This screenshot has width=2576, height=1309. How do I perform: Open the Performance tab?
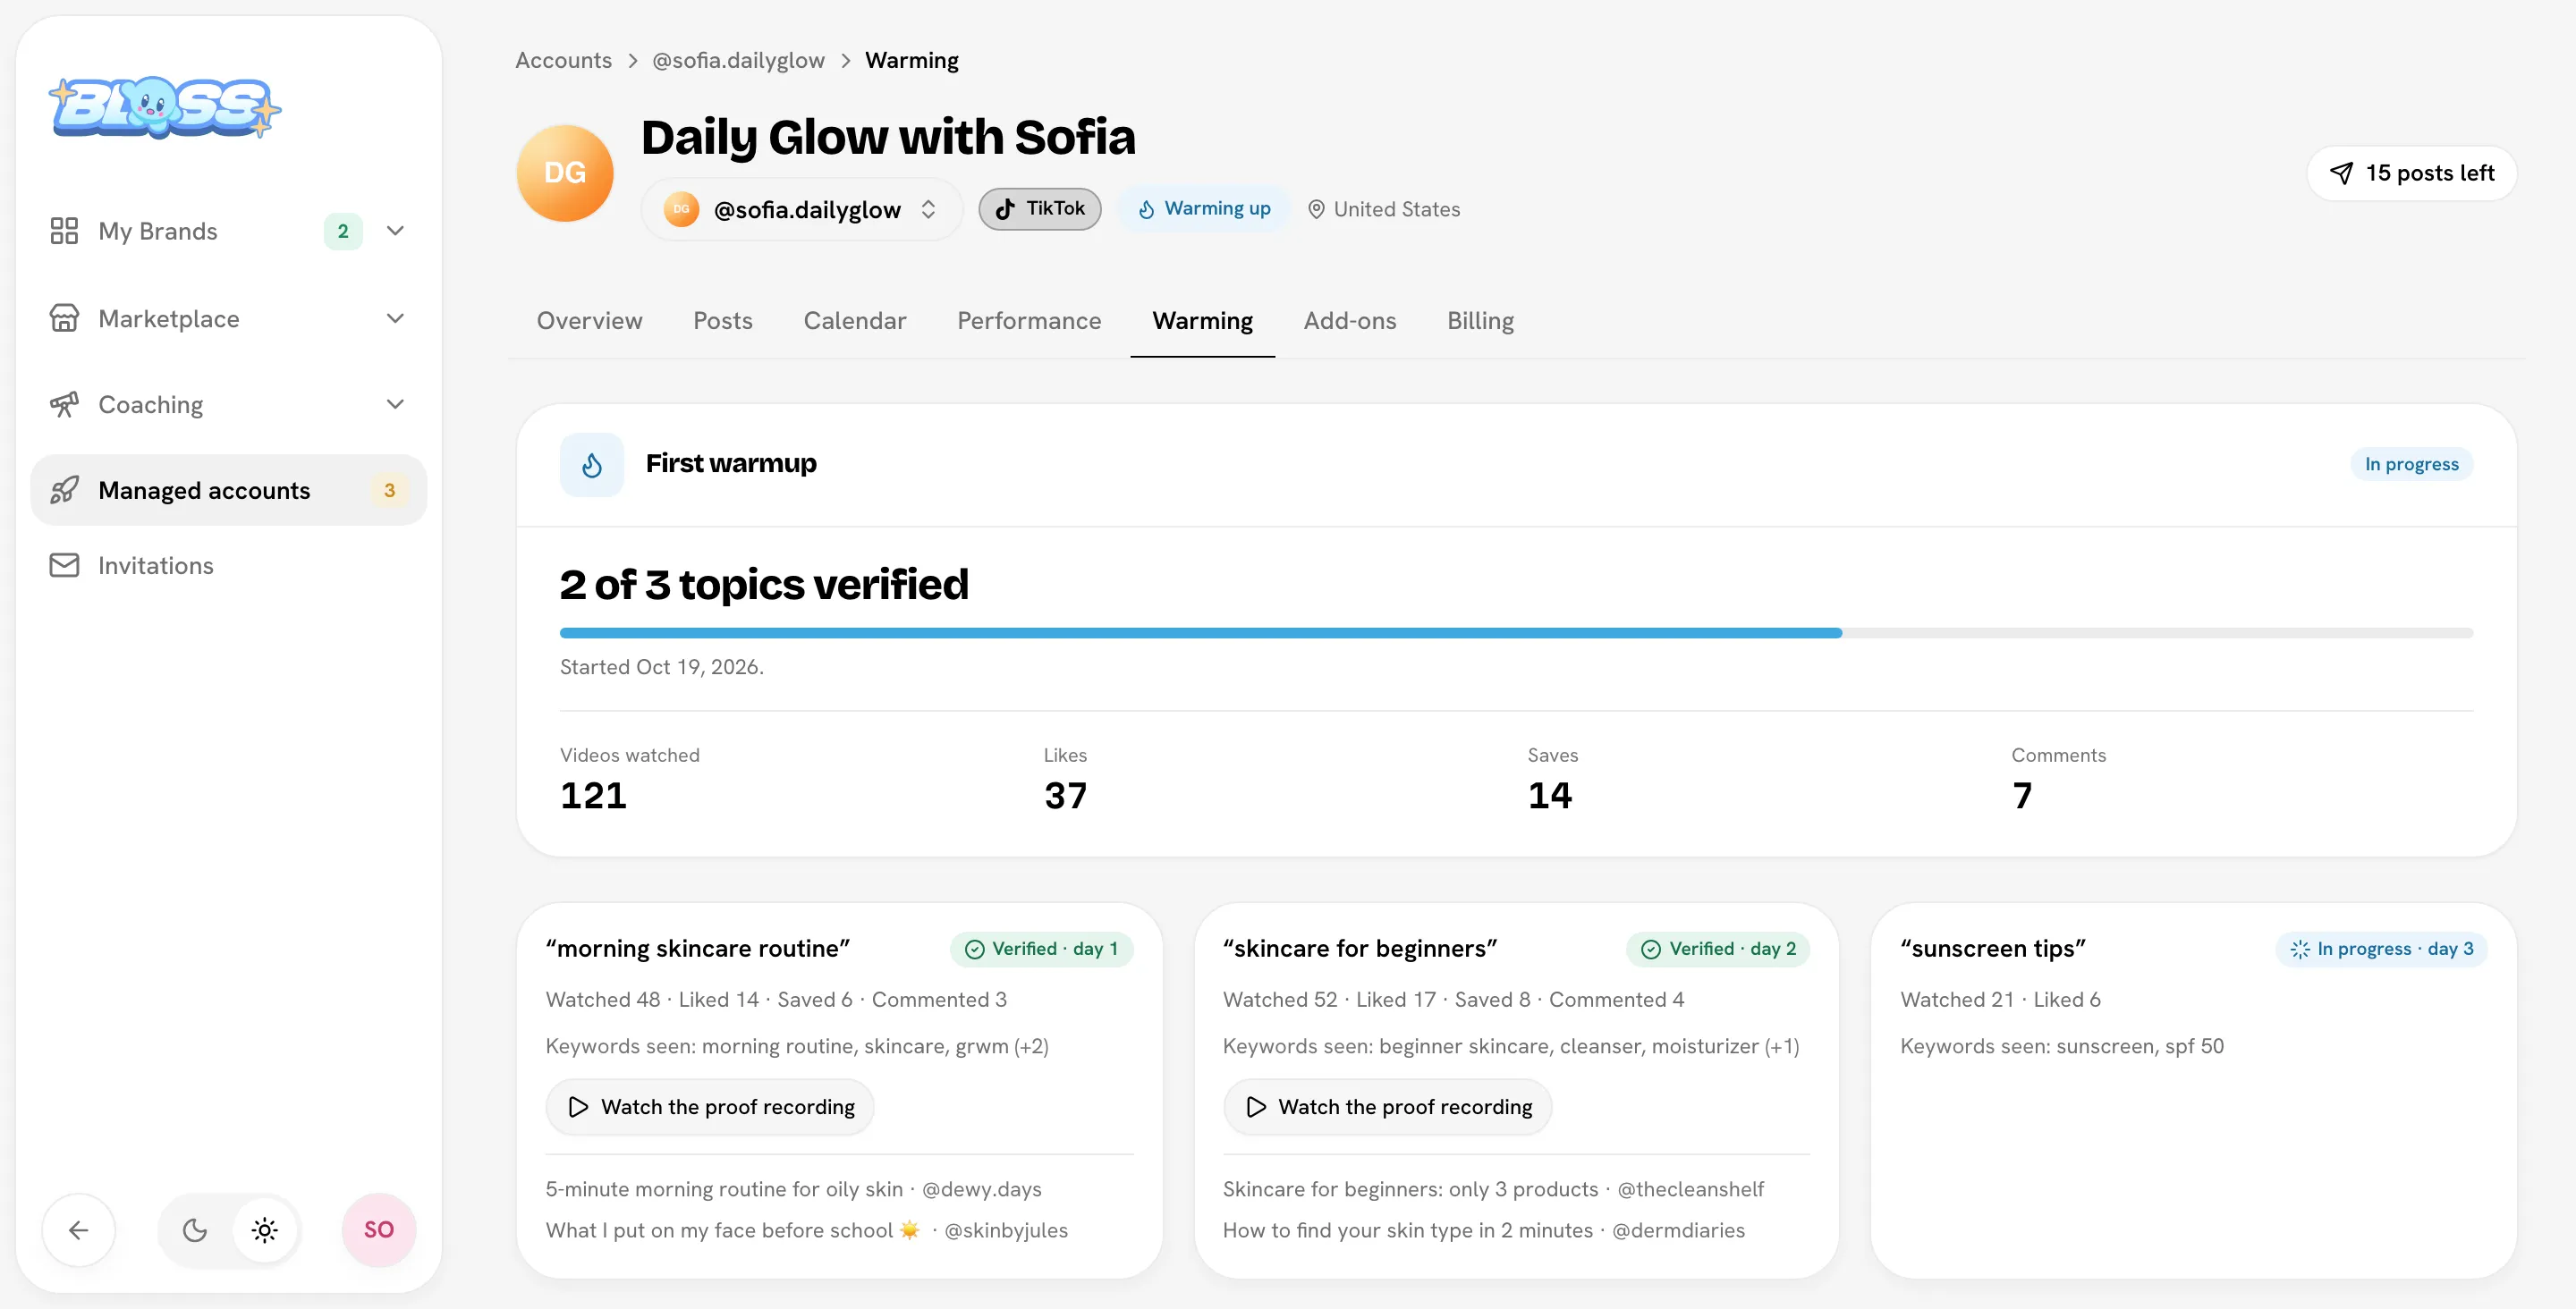pyautogui.click(x=1029, y=321)
